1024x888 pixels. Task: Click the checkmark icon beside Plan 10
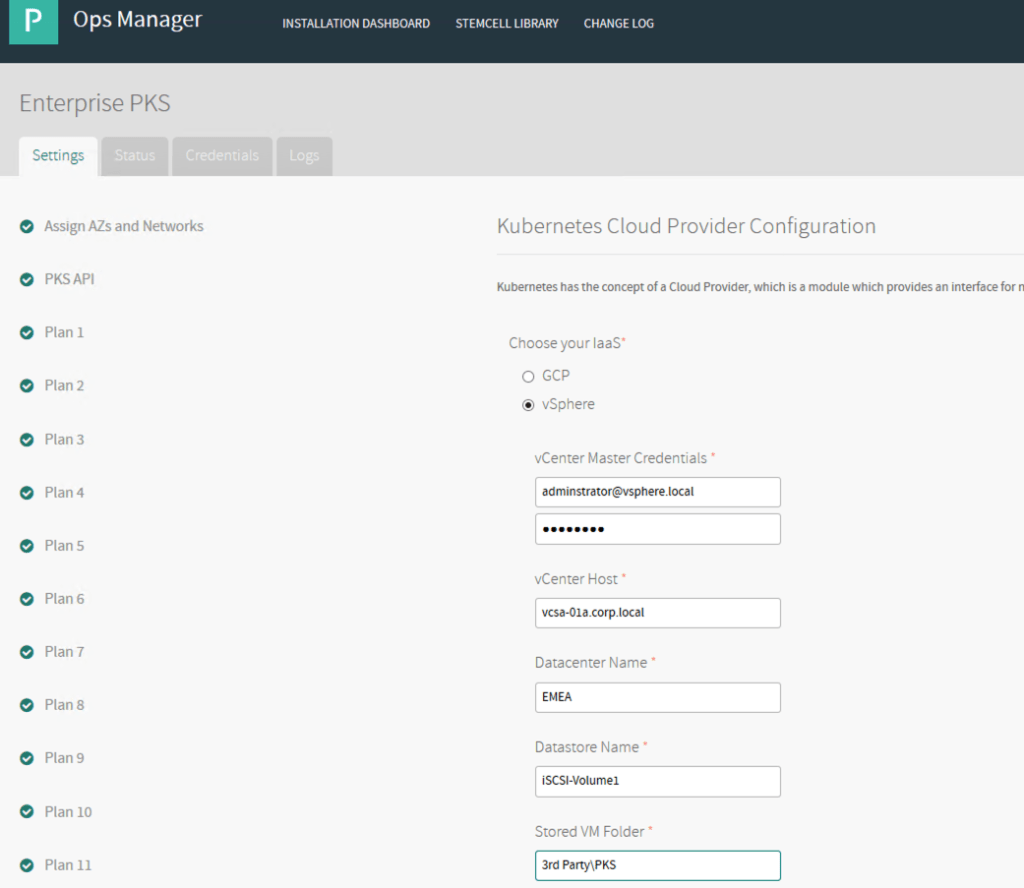pos(27,812)
